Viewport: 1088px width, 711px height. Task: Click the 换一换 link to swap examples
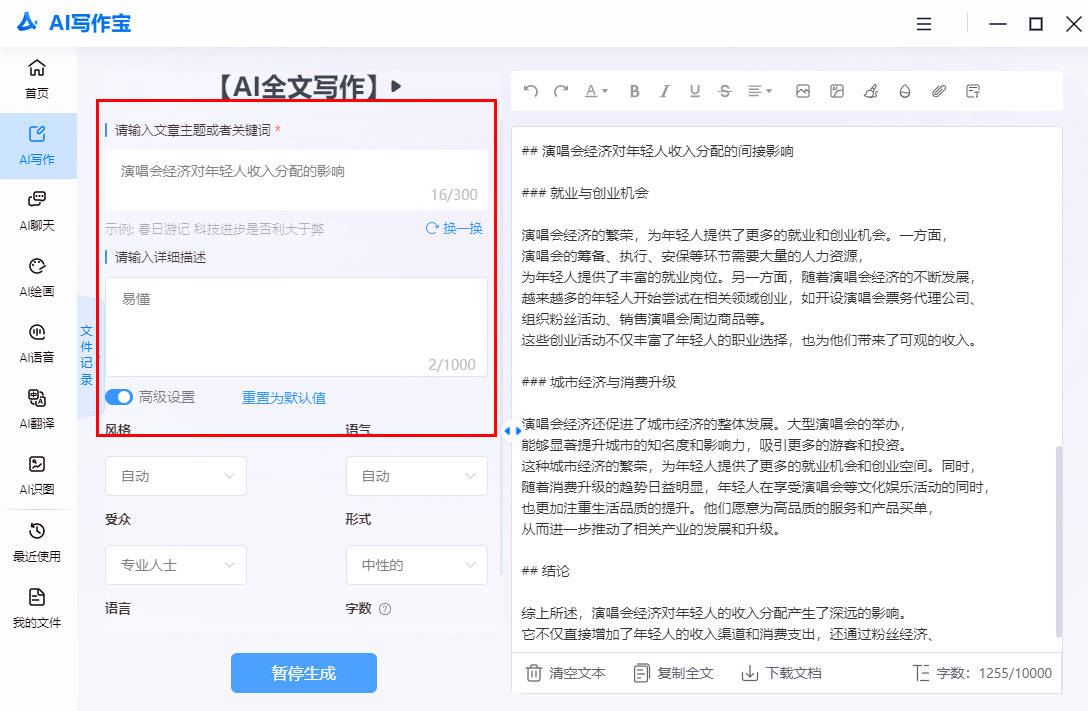[x=453, y=228]
